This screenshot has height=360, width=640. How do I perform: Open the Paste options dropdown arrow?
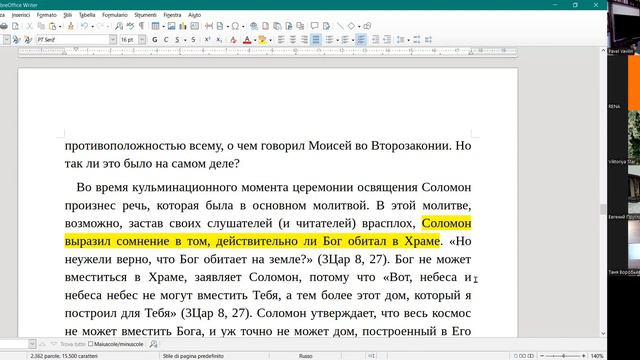(x=60, y=27)
